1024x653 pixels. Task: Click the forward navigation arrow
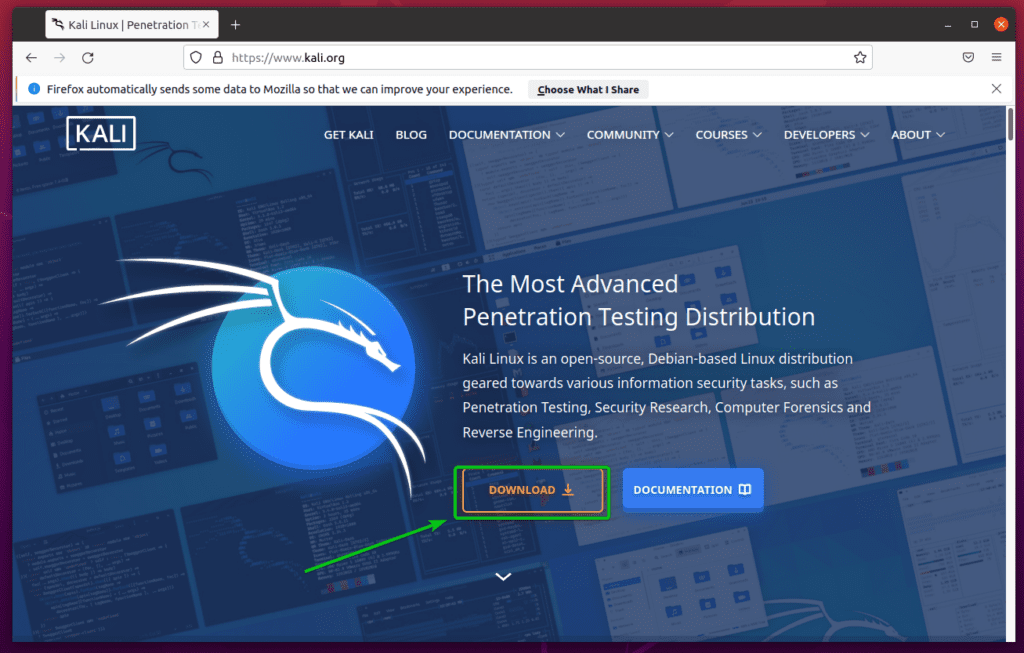point(59,57)
